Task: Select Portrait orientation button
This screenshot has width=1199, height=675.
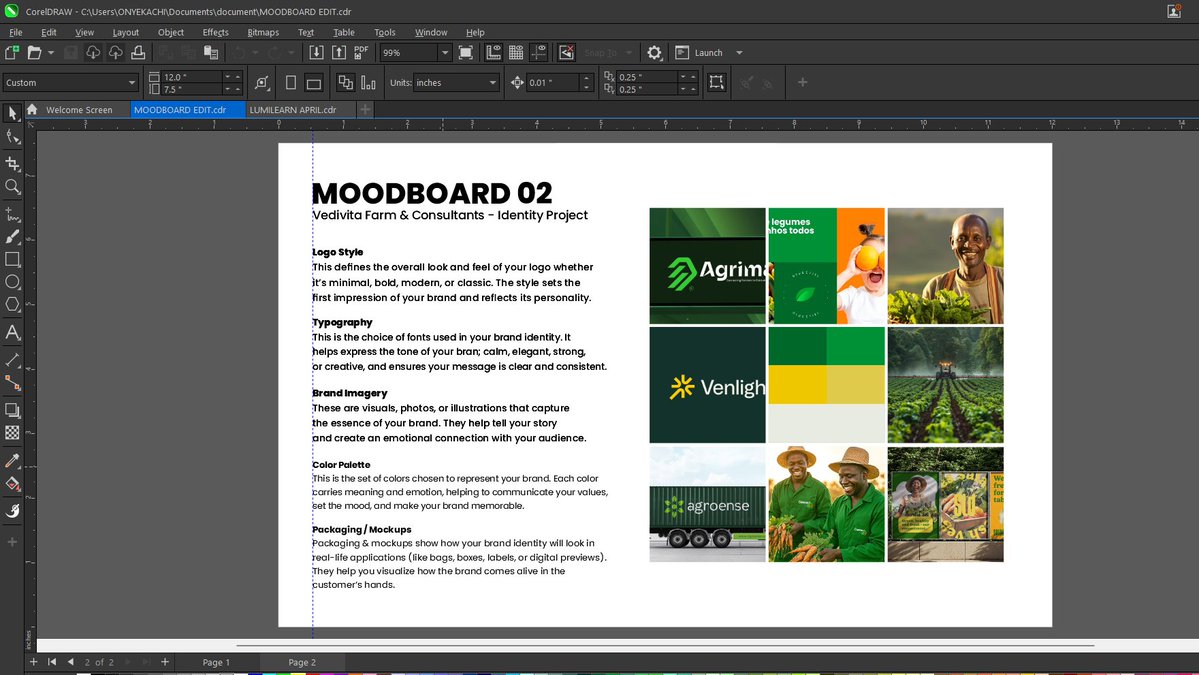Action: [291, 83]
